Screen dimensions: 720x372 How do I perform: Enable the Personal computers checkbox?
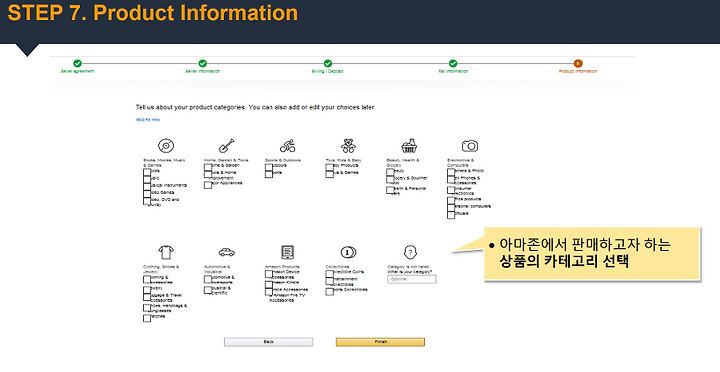pyautogui.click(x=451, y=208)
